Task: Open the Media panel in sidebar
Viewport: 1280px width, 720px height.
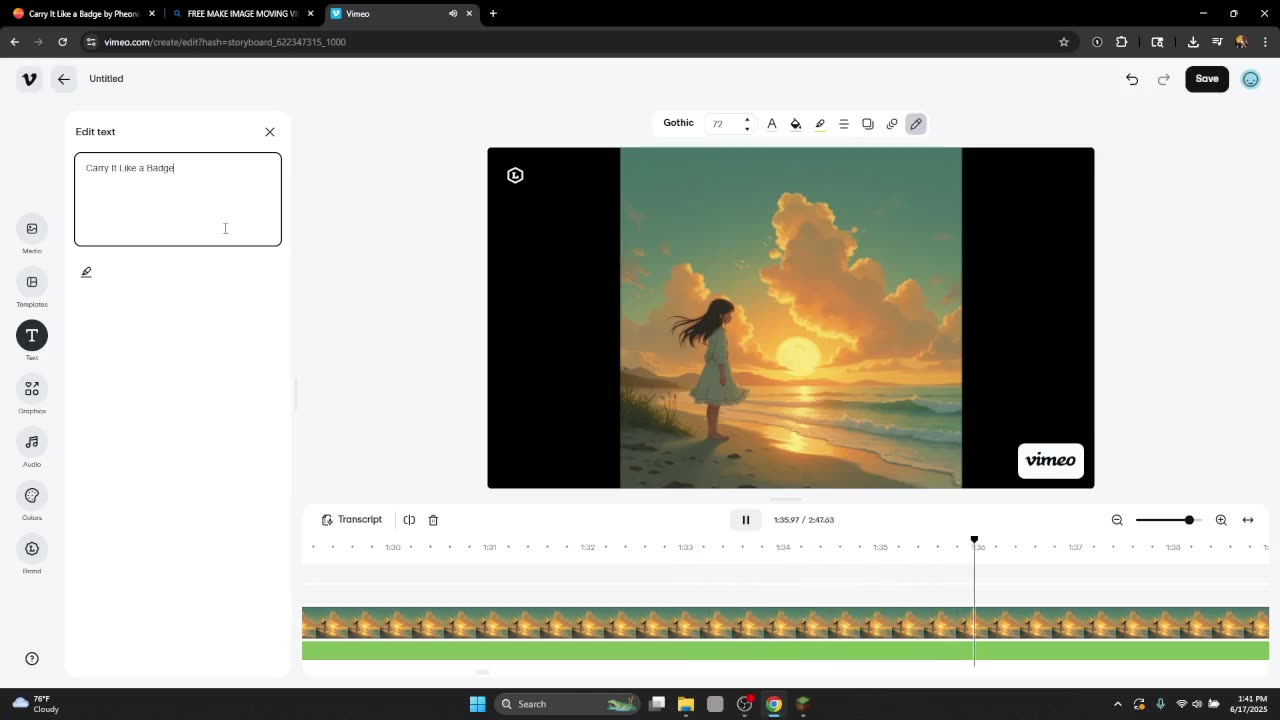Action: tap(32, 229)
